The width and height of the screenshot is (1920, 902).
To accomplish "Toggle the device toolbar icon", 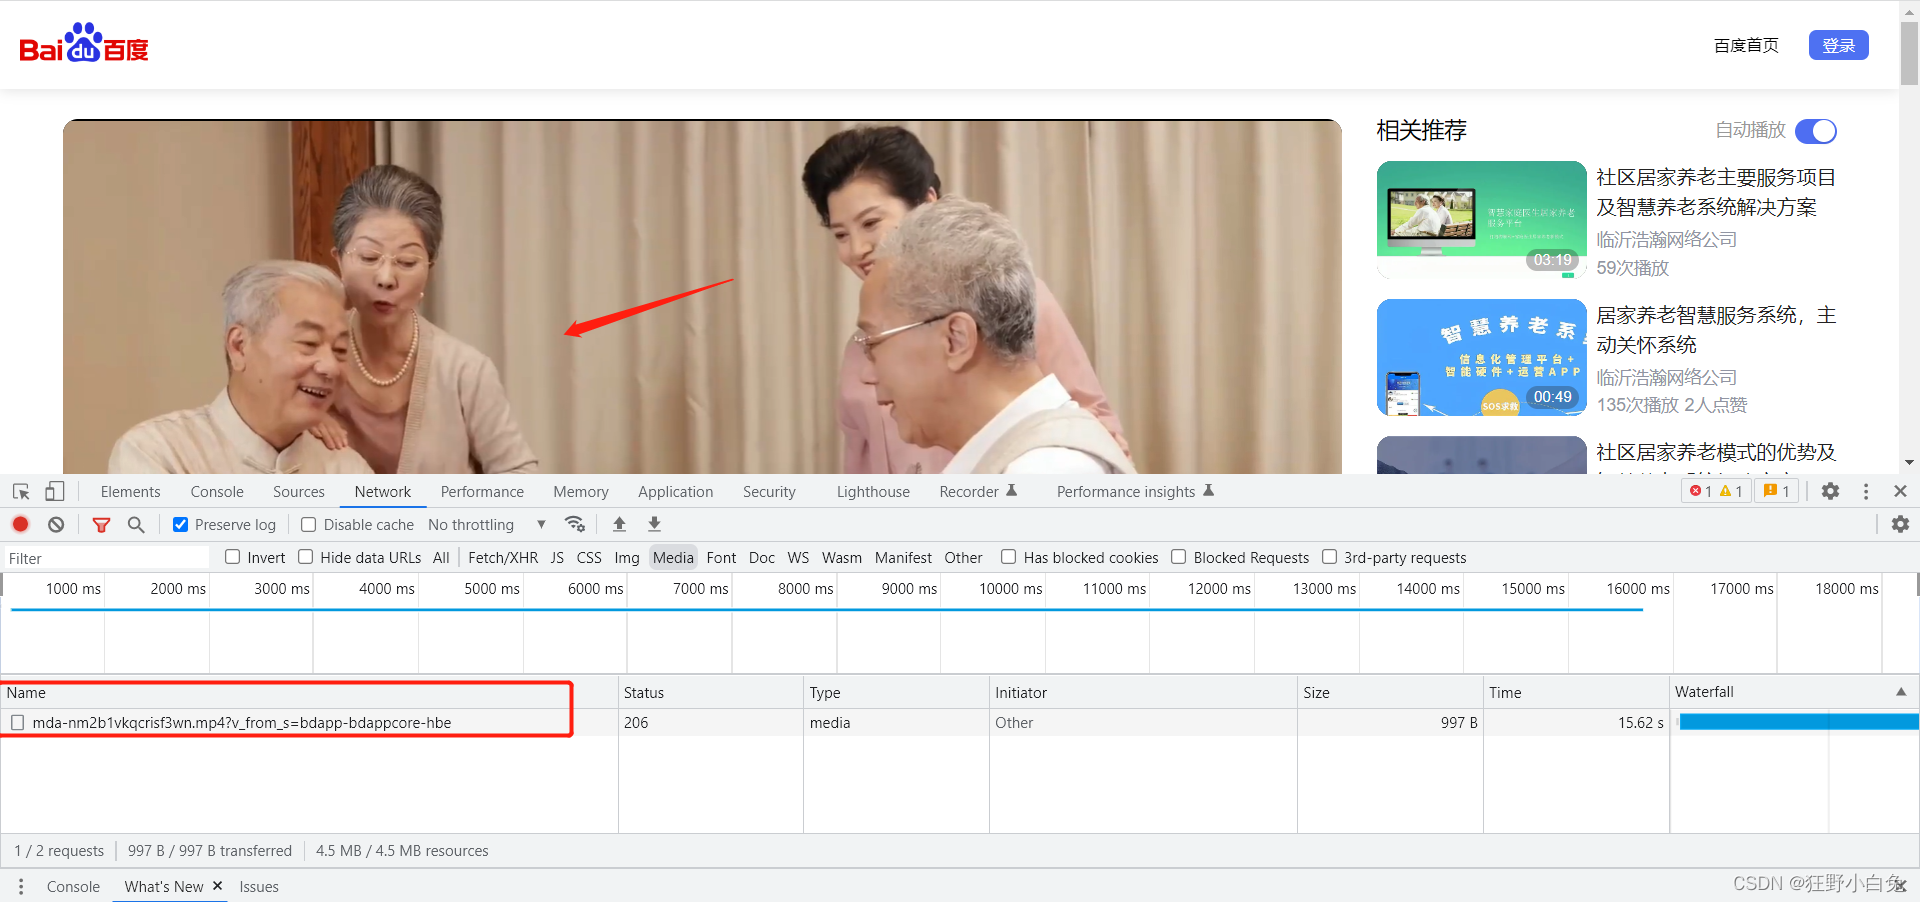I will coord(54,491).
